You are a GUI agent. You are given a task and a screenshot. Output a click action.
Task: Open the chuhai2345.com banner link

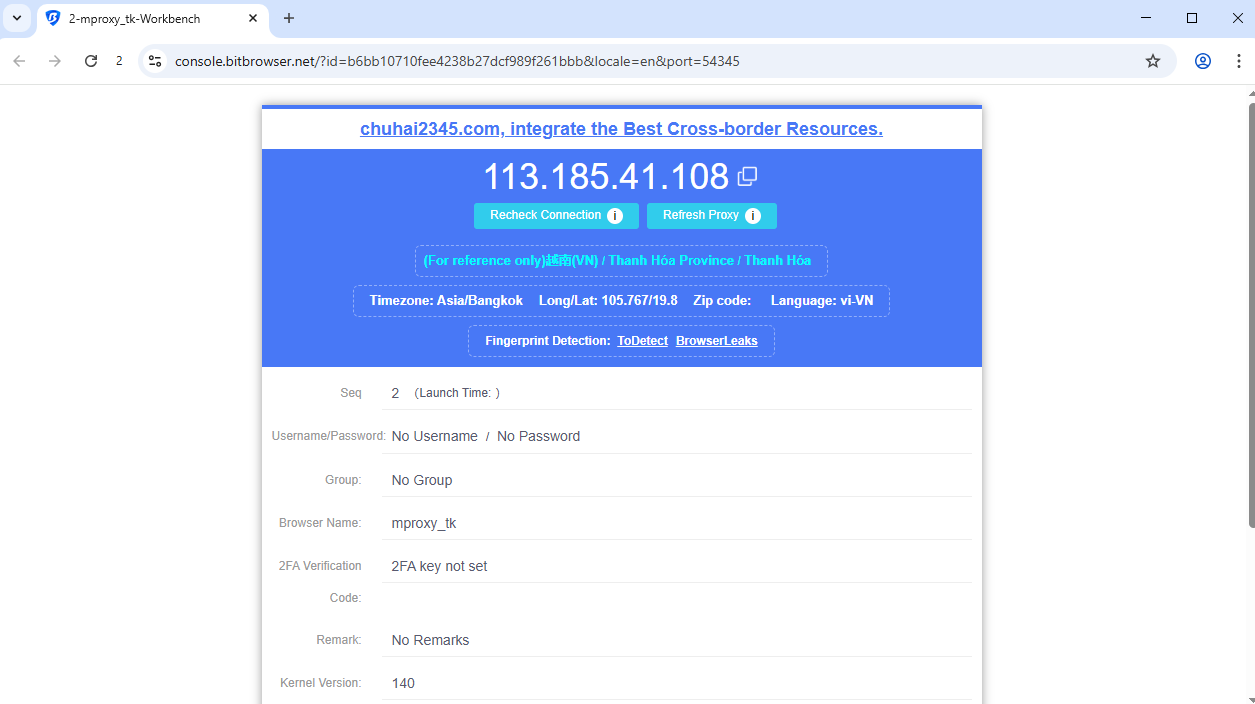621,129
